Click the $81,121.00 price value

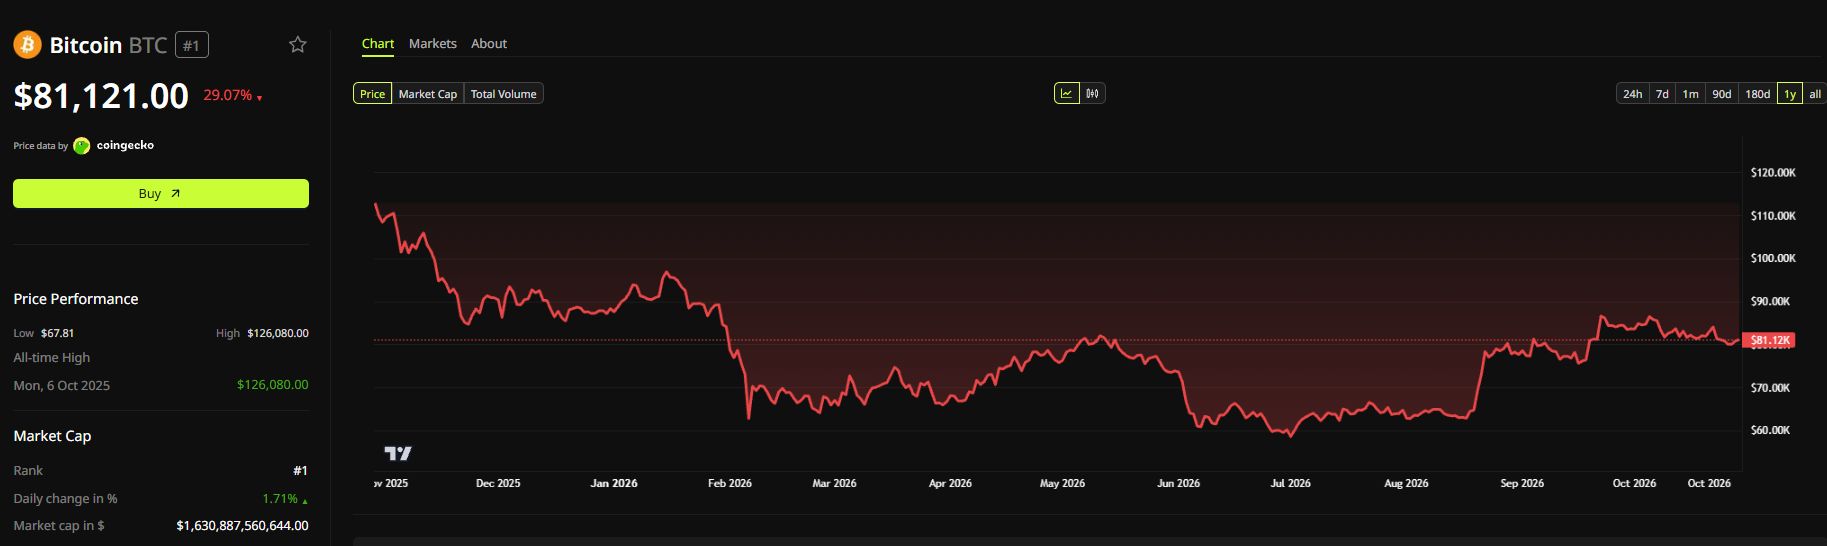pos(101,96)
